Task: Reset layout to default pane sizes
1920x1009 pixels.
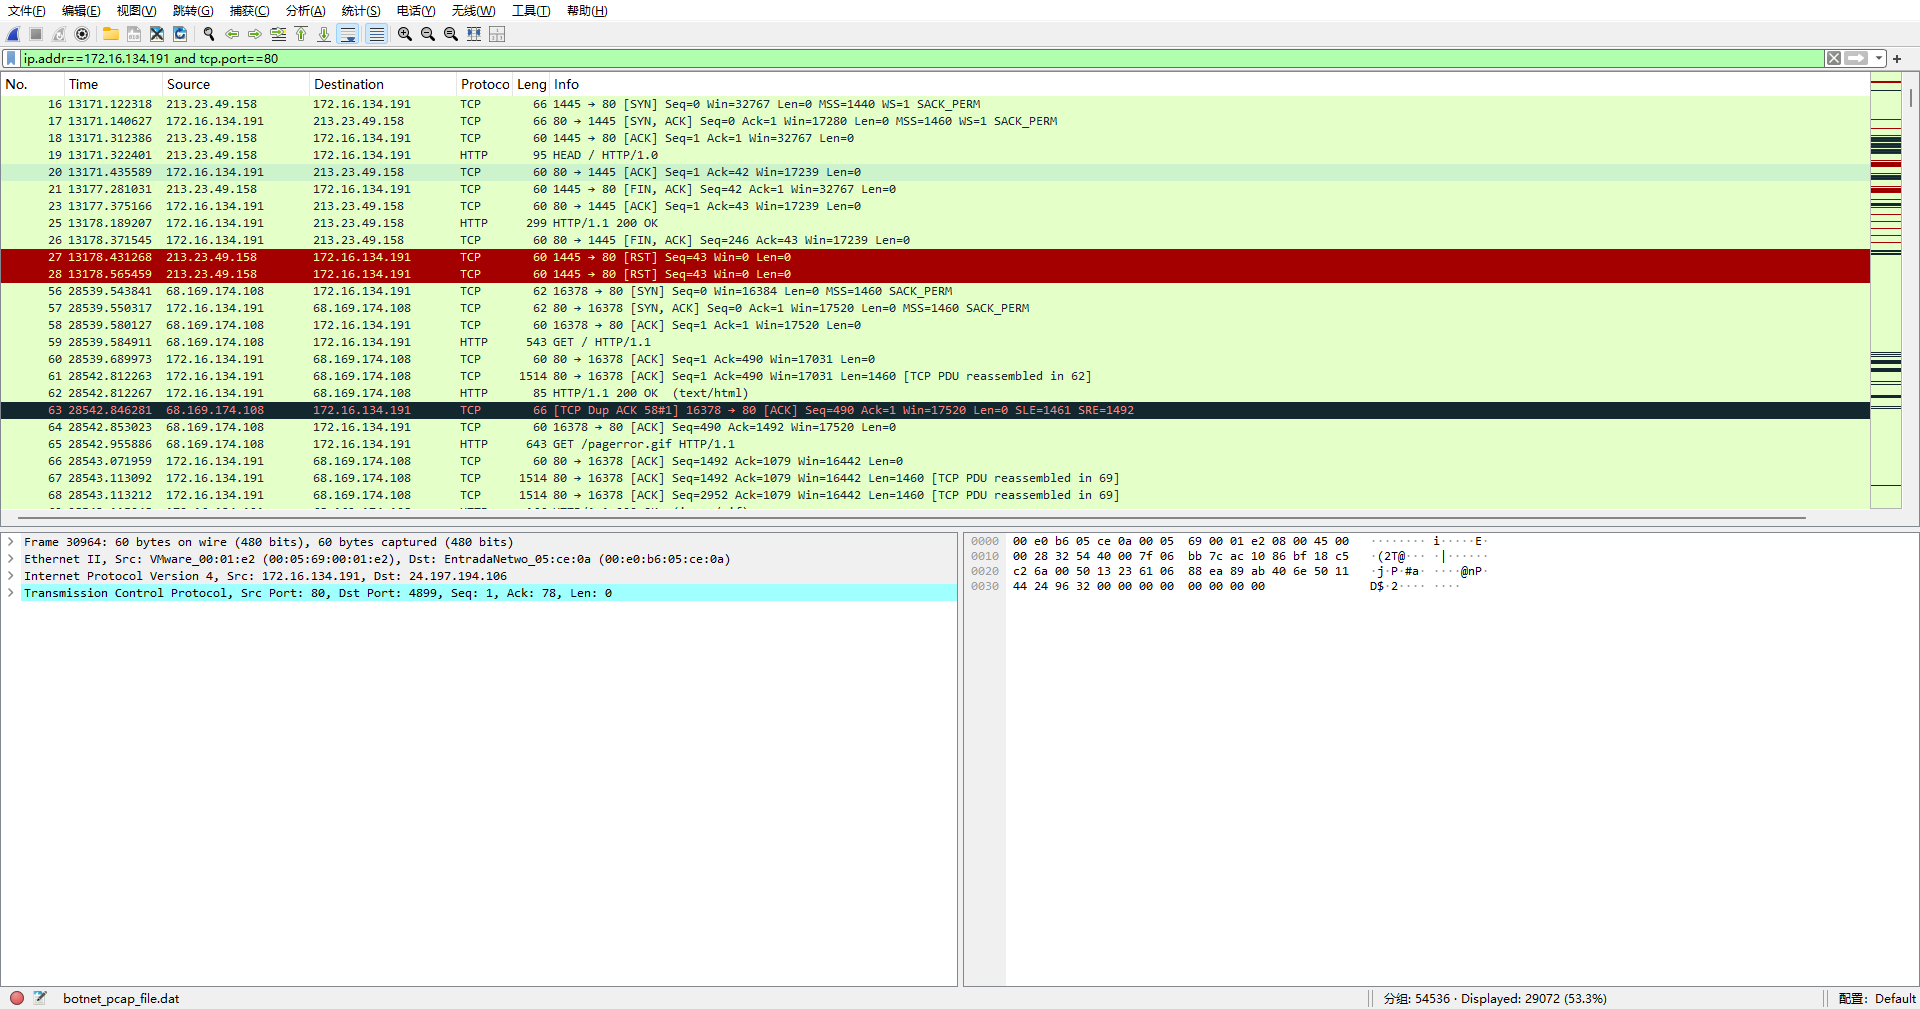Action: pyautogui.click(x=497, y=34)
